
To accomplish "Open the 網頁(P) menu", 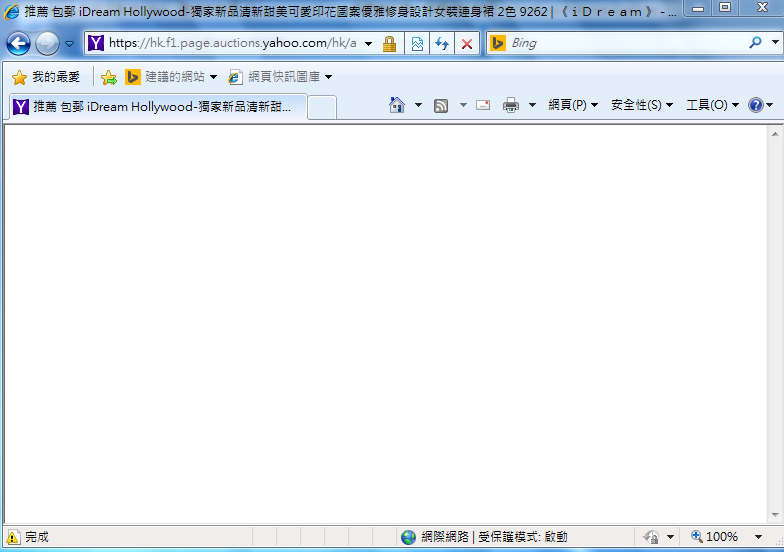I will 573,105.
